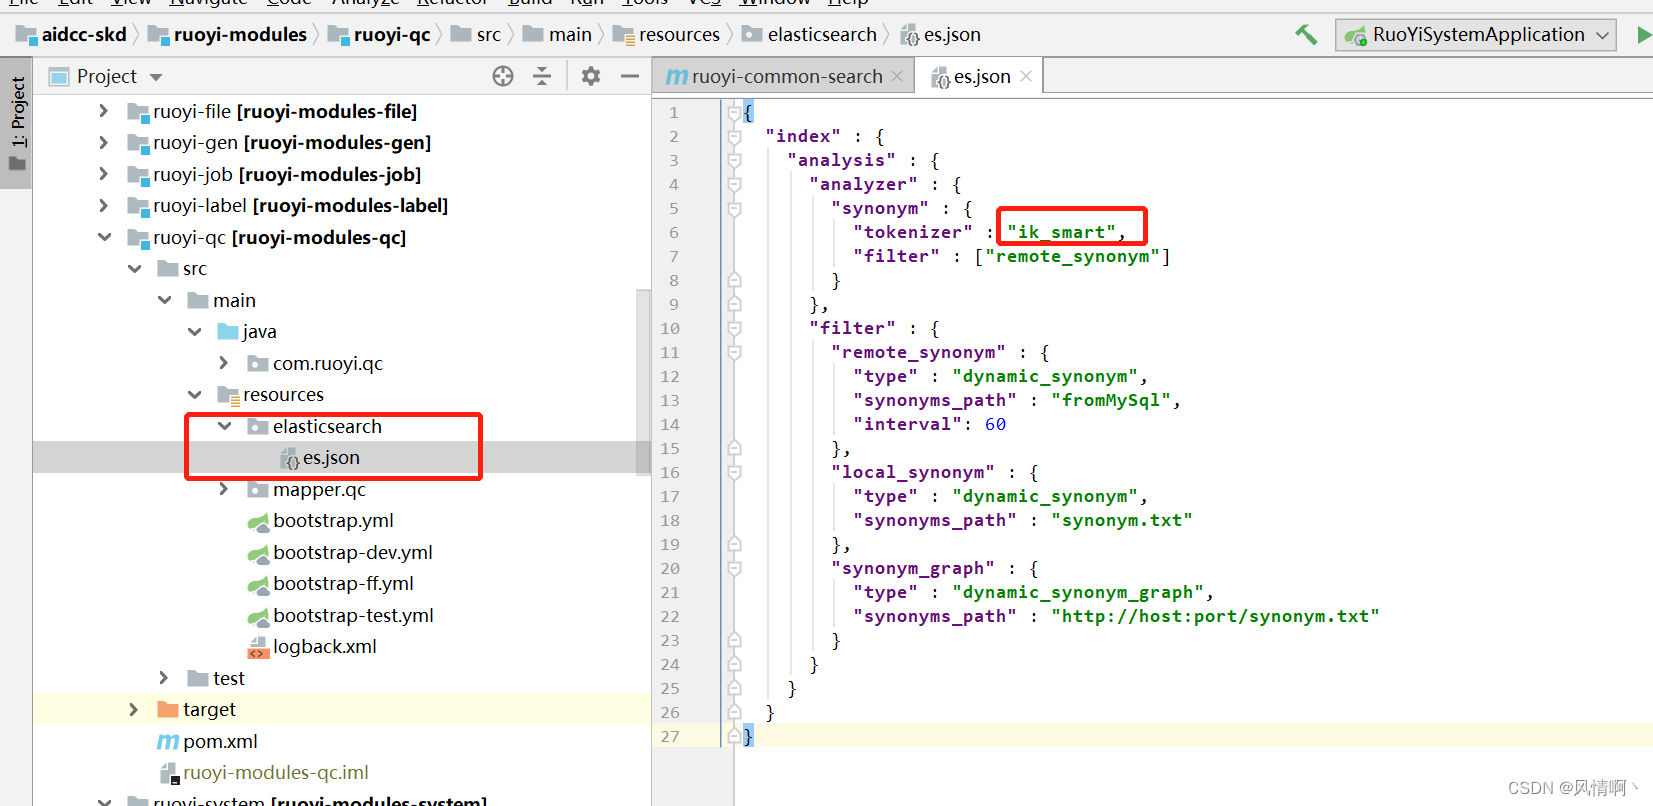The height and width of the screenshot is (806, 1653).
Task: Click the interval value 60
Action: point(995,424)
